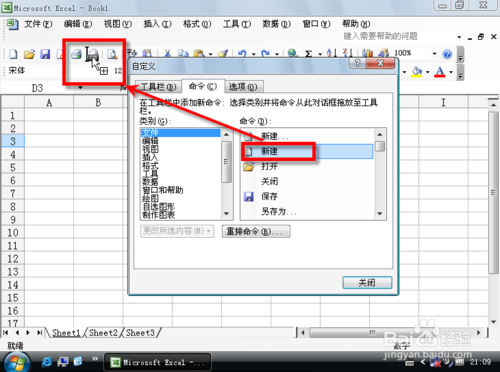This screenshot has height=372, width=500.
Task: Select the 命令(C) tab
Action: click(x=203, y=86)
